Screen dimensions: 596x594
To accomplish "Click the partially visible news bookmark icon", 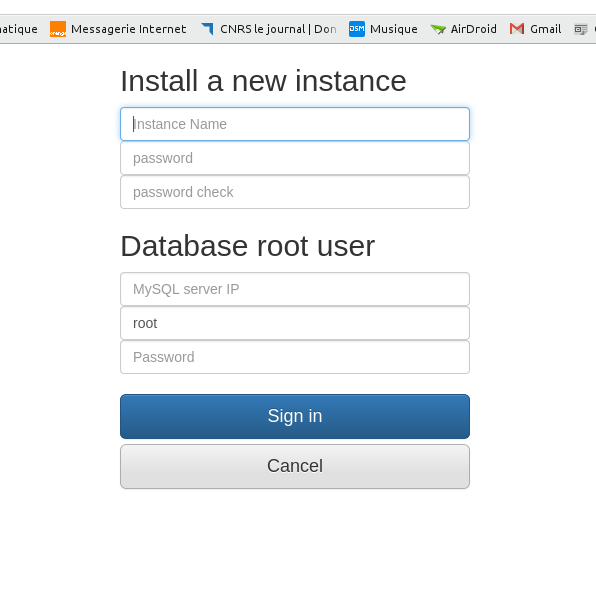I will point(580,29).
